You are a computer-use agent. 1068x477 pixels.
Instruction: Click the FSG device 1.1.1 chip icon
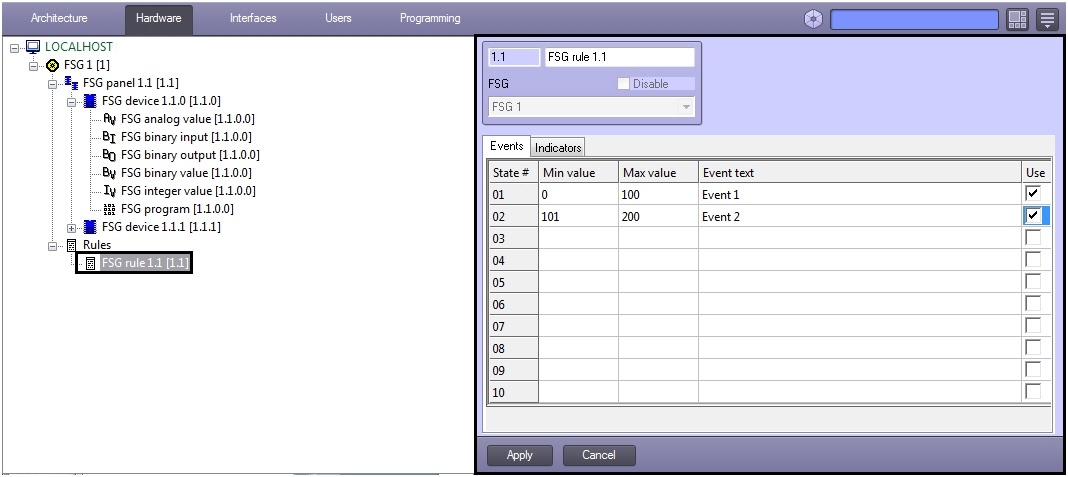pos(90,227)
